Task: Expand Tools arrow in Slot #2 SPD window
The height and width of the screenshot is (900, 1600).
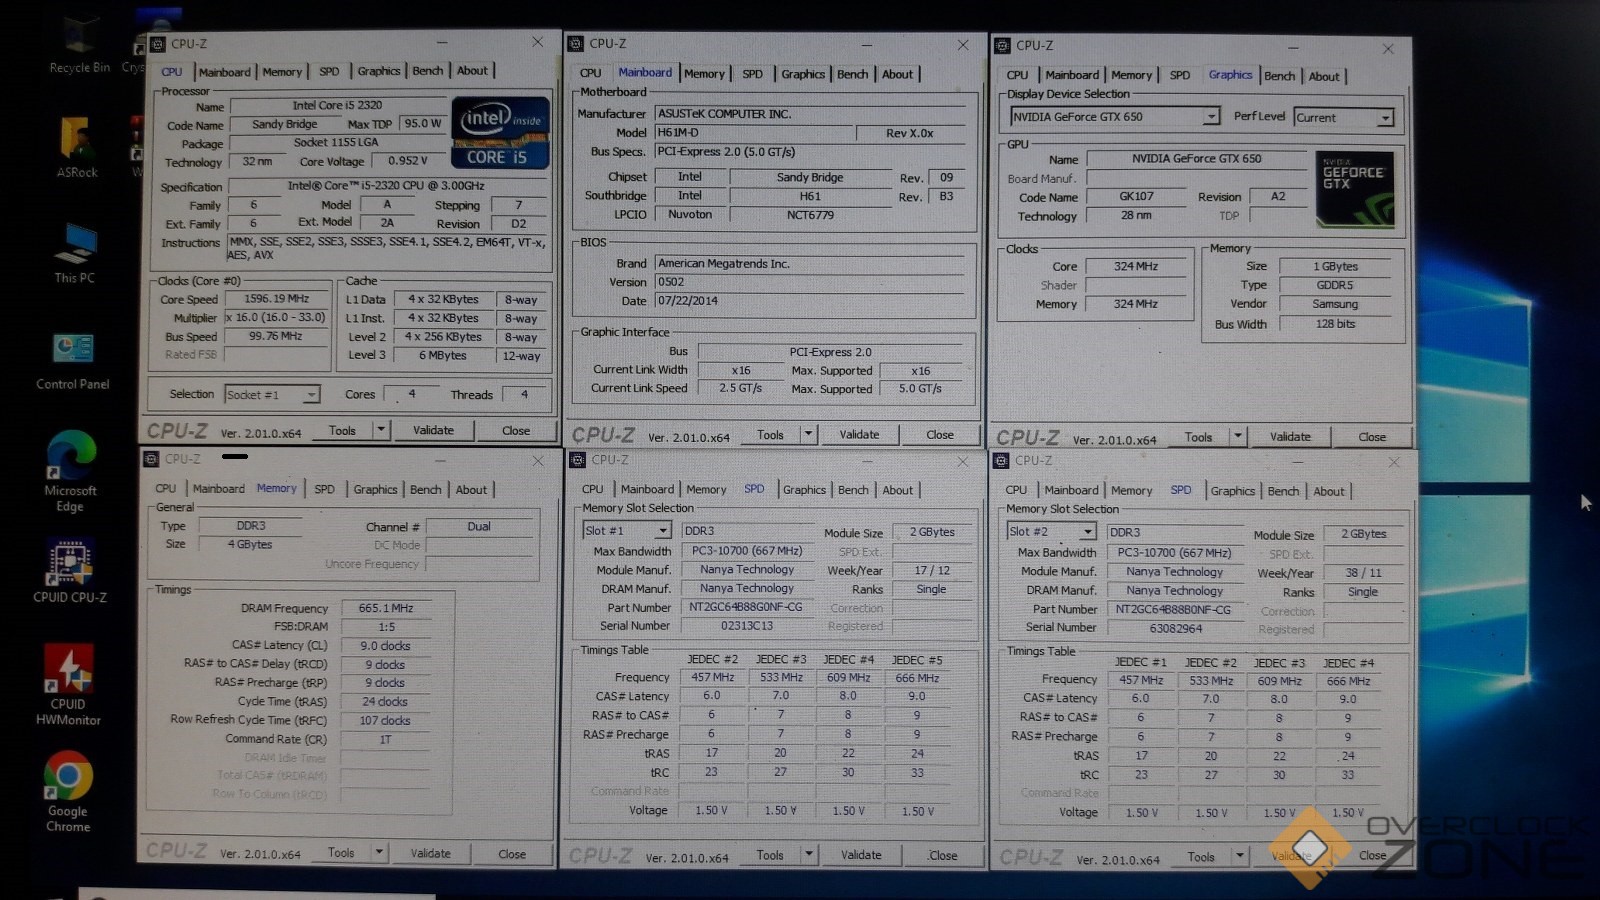Action: [1239, 857]
